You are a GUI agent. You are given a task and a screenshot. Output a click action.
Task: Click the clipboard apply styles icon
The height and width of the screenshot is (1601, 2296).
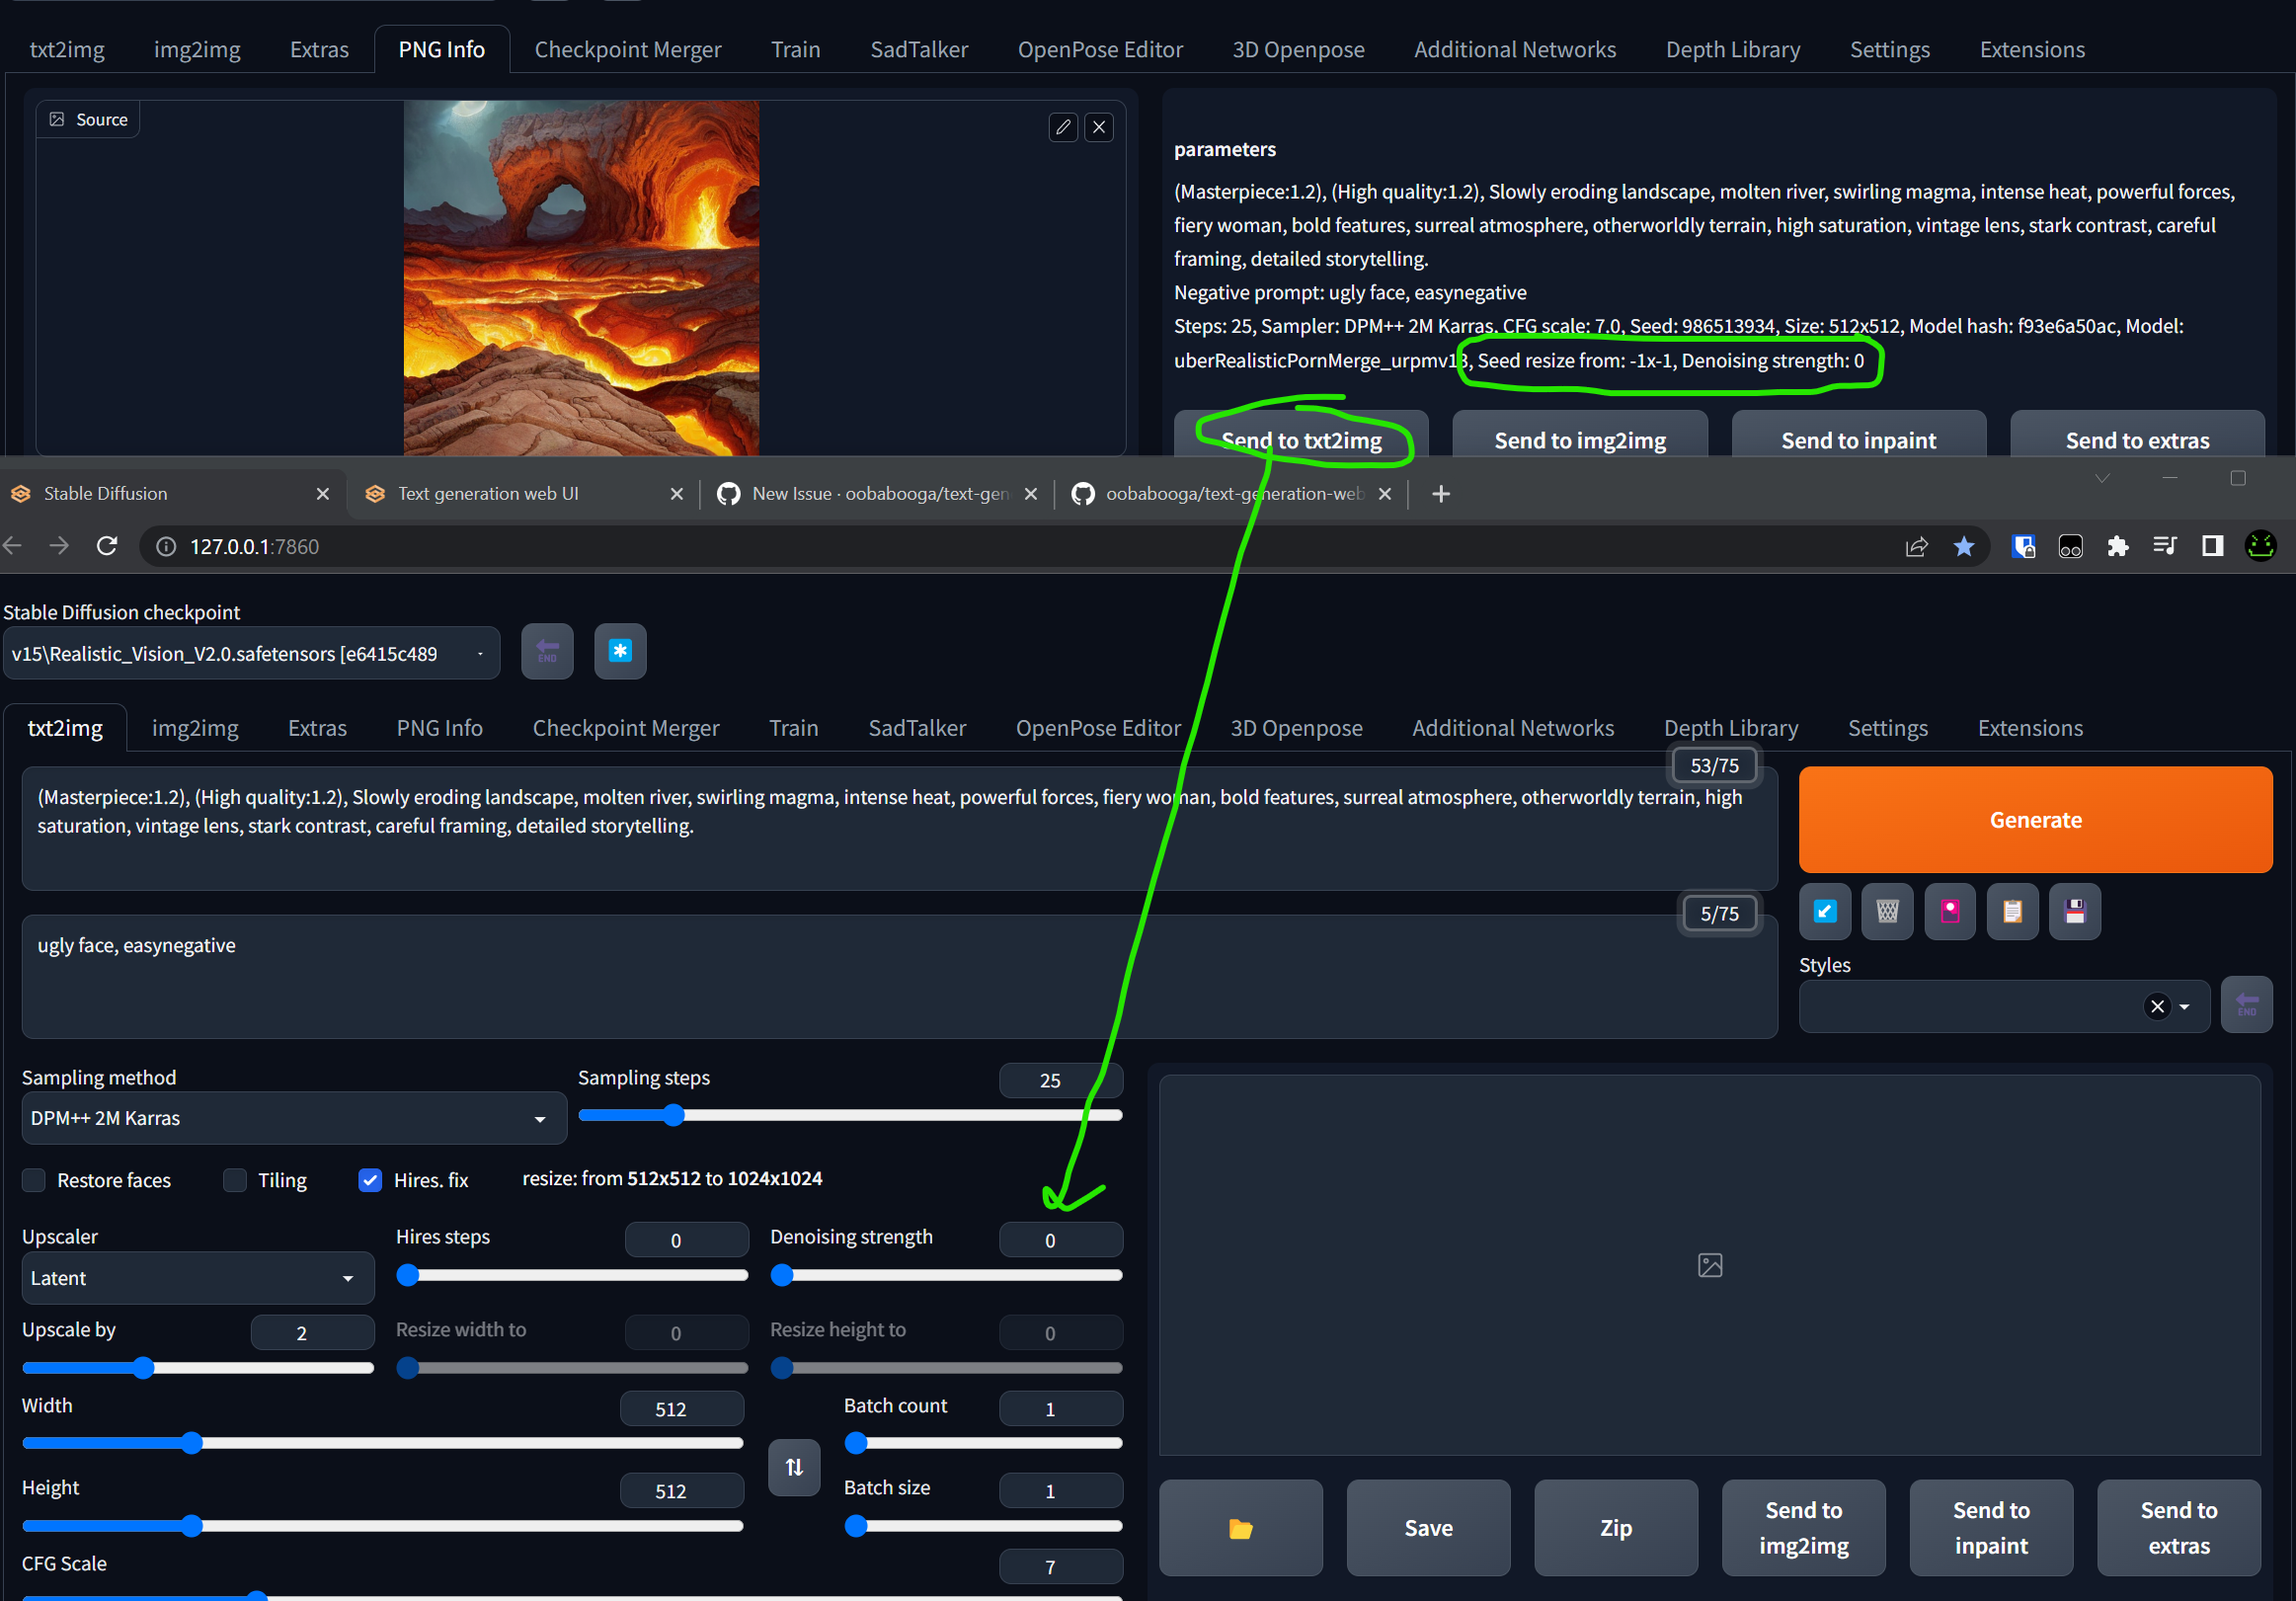tap(2012, 911)
